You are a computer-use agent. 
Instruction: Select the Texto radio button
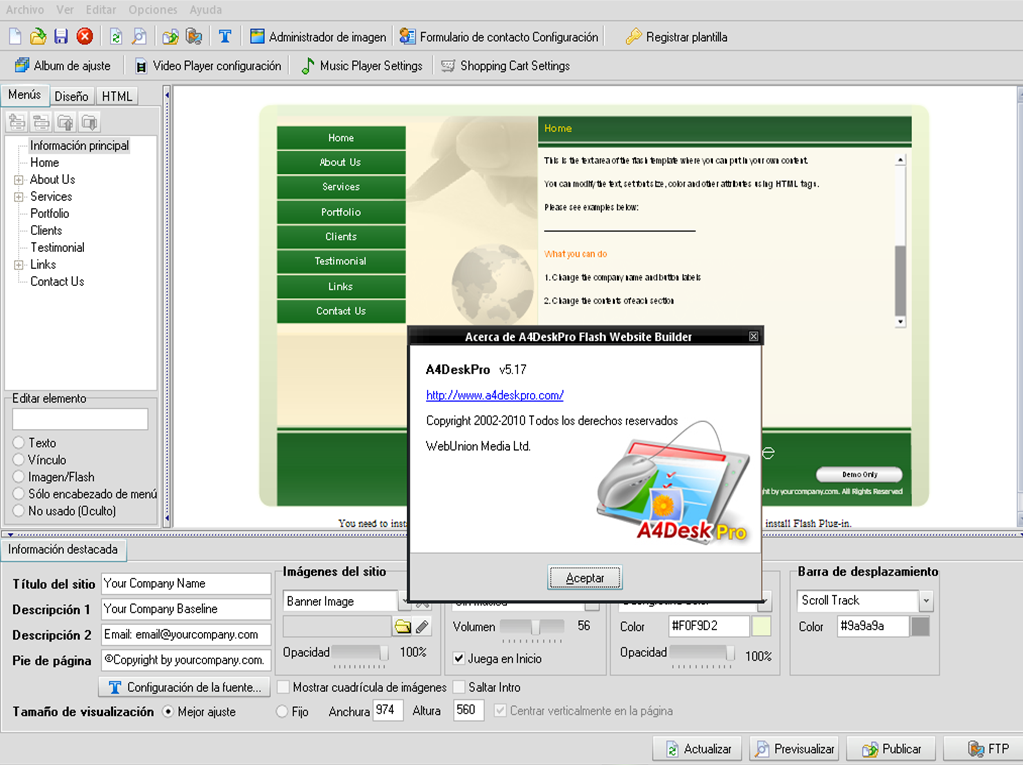coord(19,443)
